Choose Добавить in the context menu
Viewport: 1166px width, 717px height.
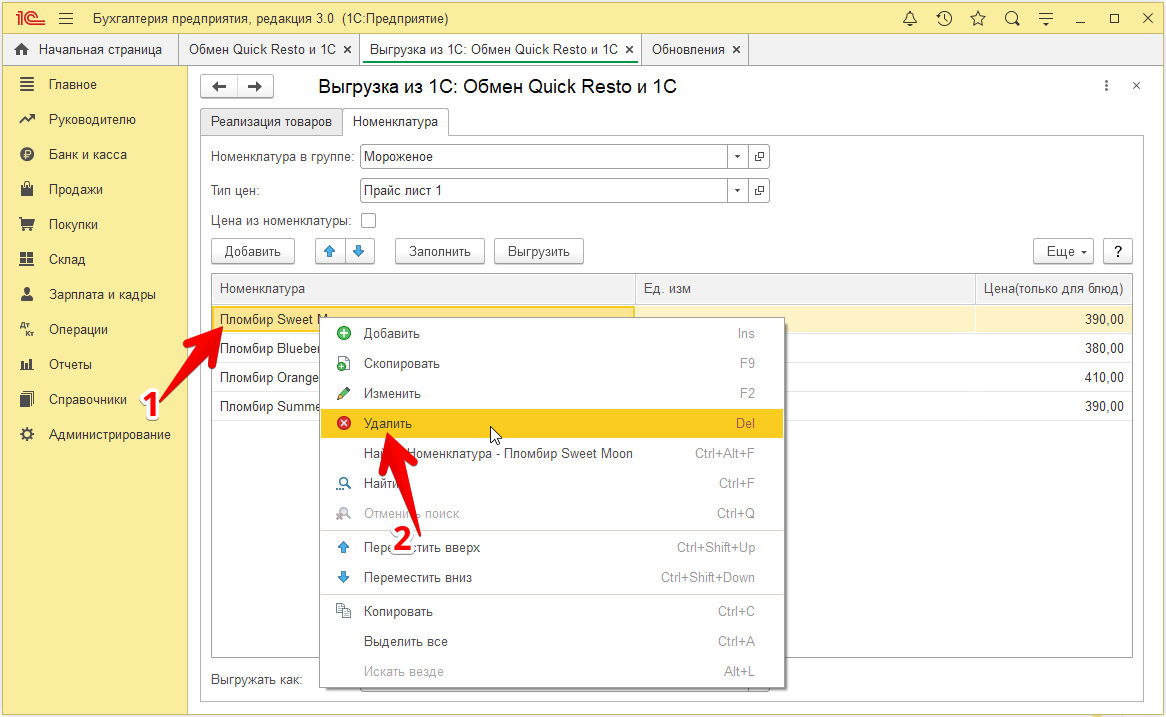pos(552,333)
